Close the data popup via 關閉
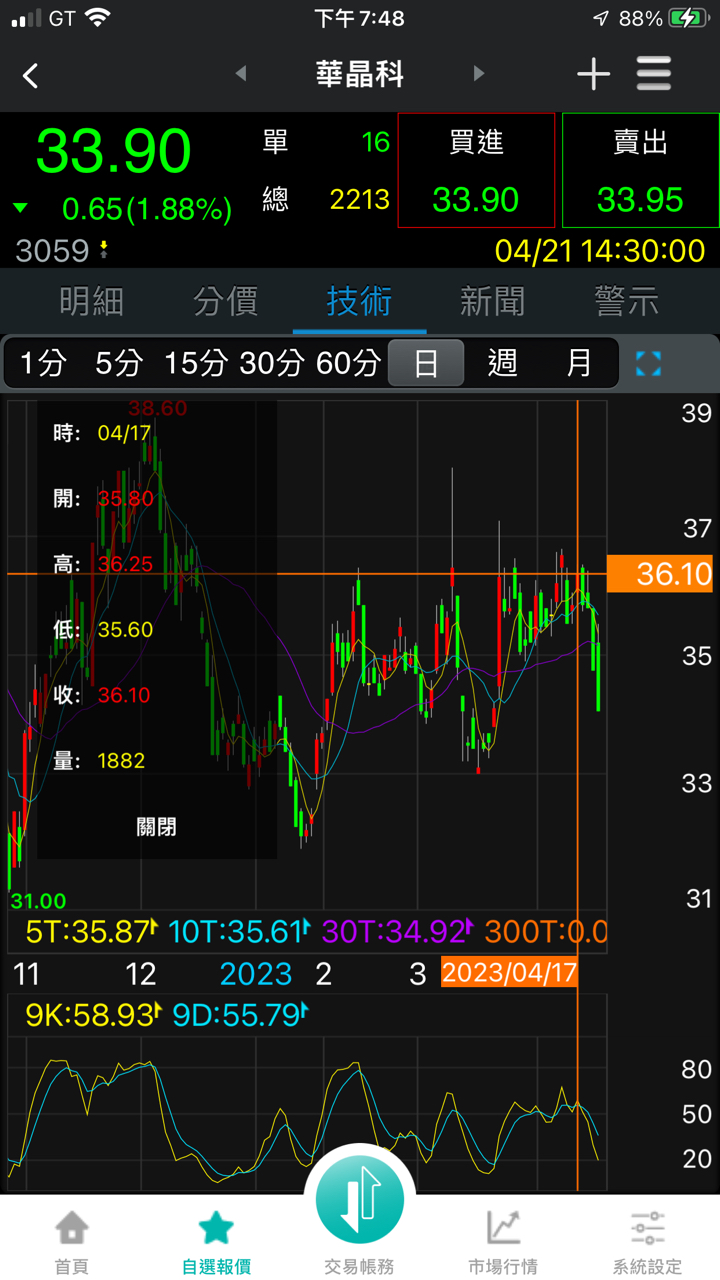This screenshot has height=1280, width=720. [157, 827]
